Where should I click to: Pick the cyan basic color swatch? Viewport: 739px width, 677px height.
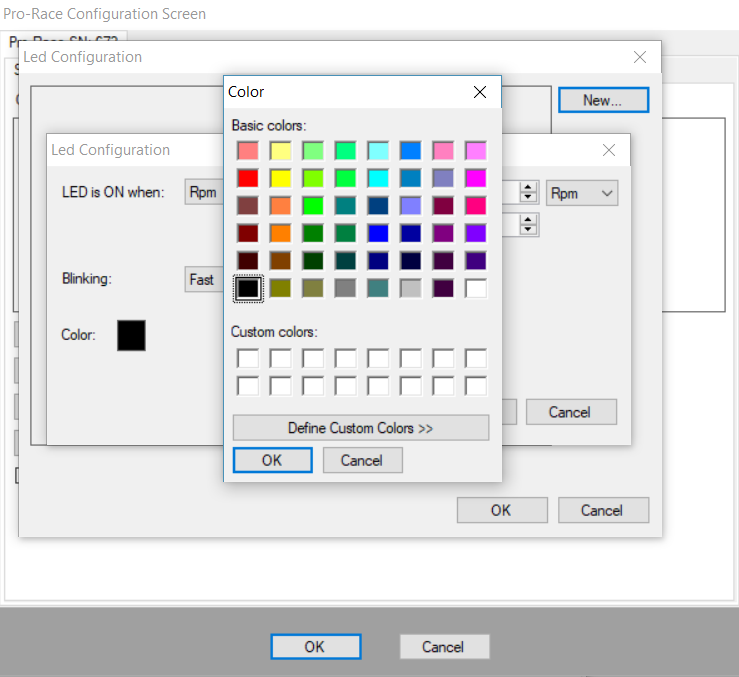tap(378, 178)
